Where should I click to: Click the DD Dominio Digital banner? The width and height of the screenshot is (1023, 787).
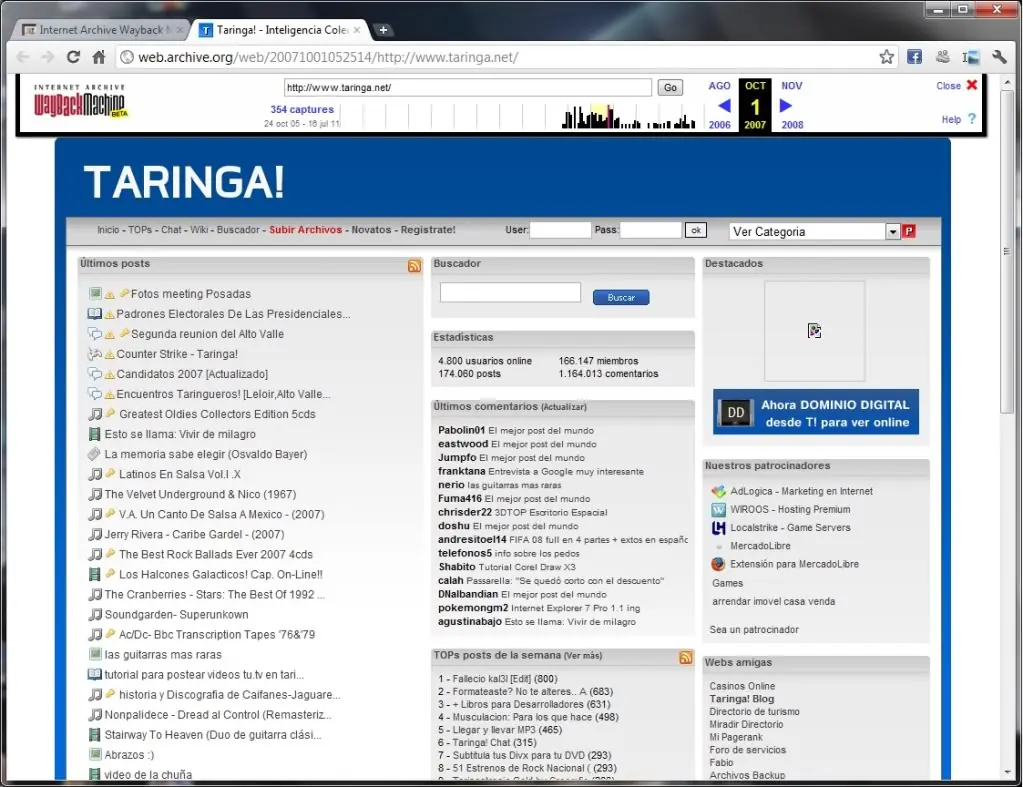pos(816,412)
